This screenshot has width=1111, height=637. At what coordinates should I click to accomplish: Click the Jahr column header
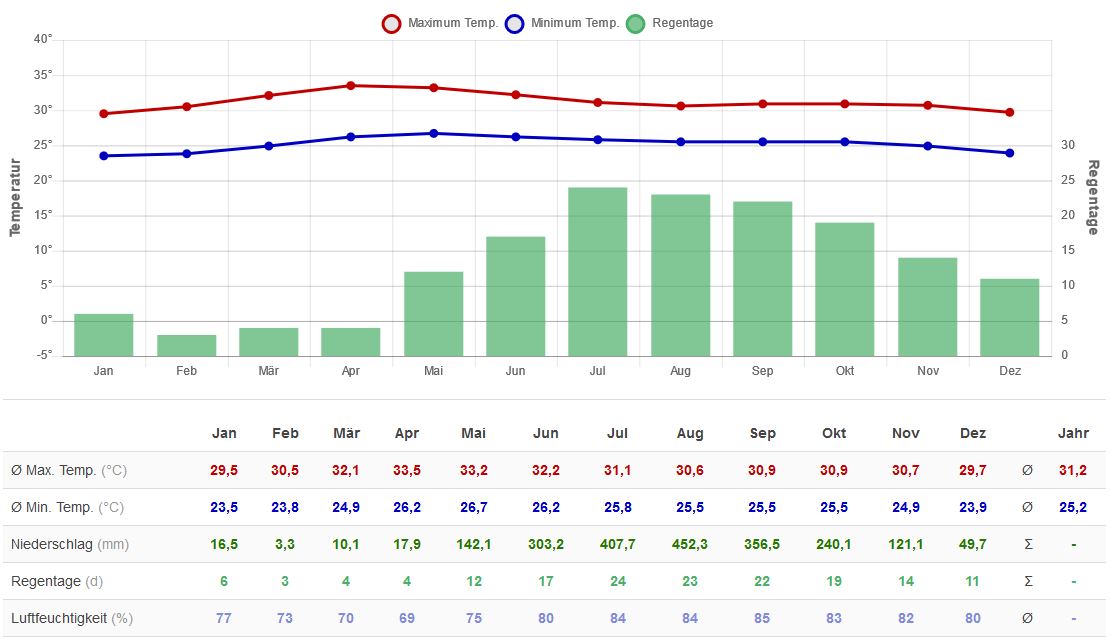click(1073, 433)
